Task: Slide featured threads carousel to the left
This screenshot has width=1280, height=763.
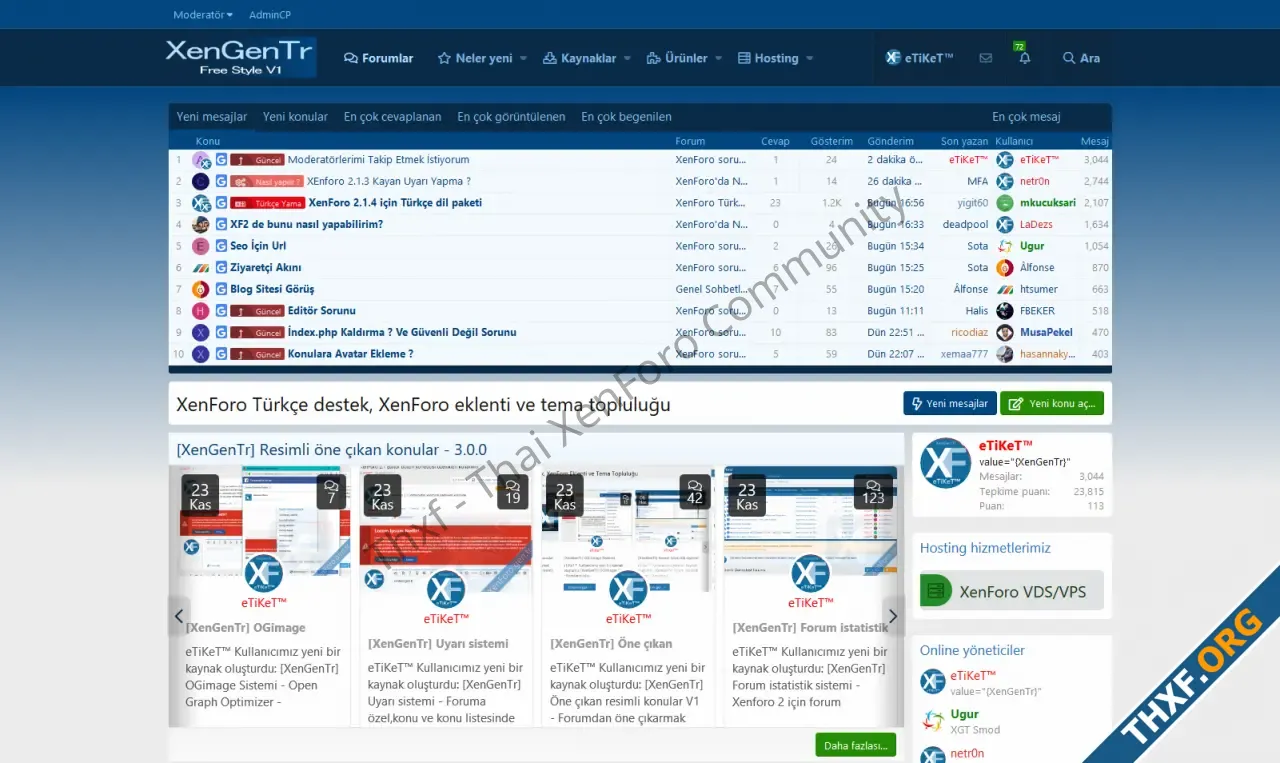Action: 179,617
